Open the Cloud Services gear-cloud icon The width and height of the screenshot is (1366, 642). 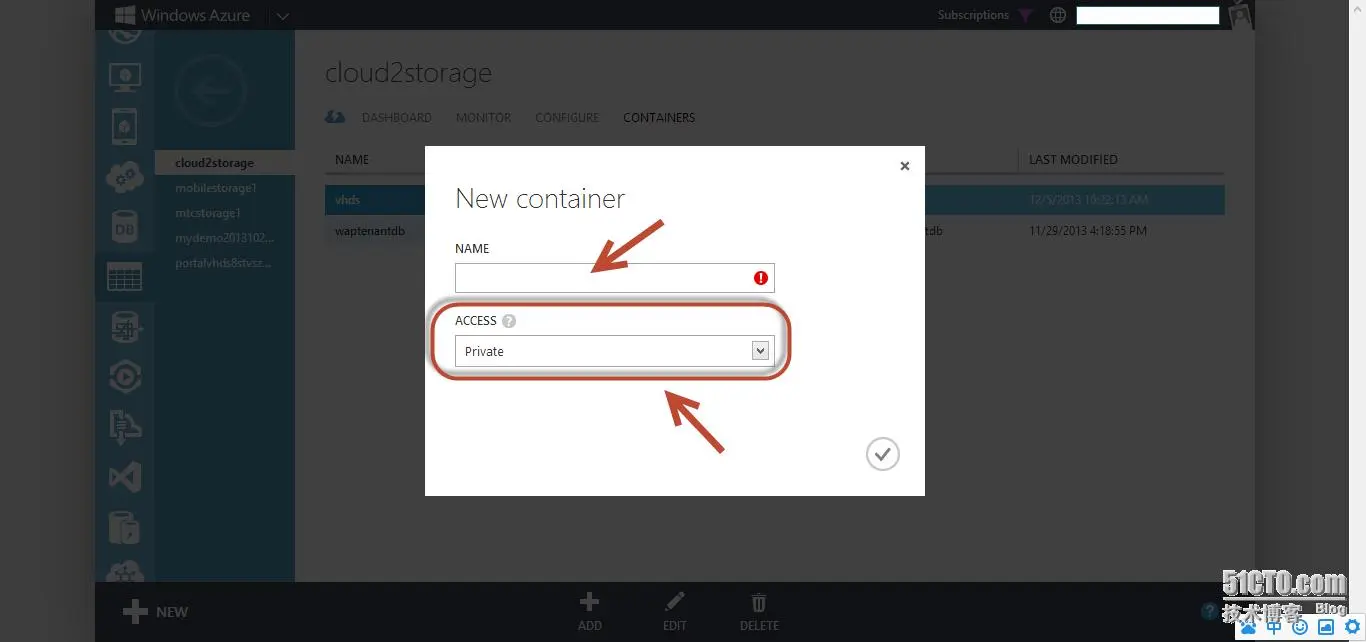[125, 177]
